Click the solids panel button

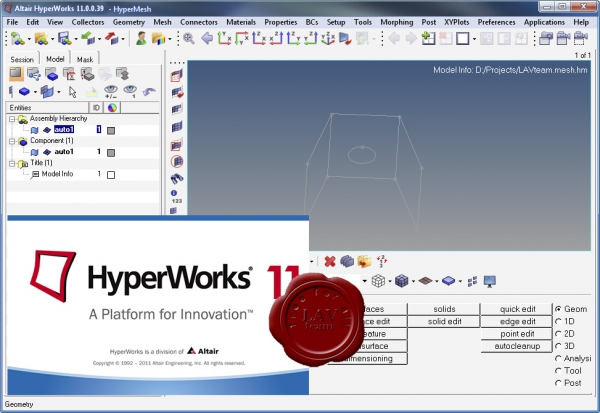tap(444, 309)
